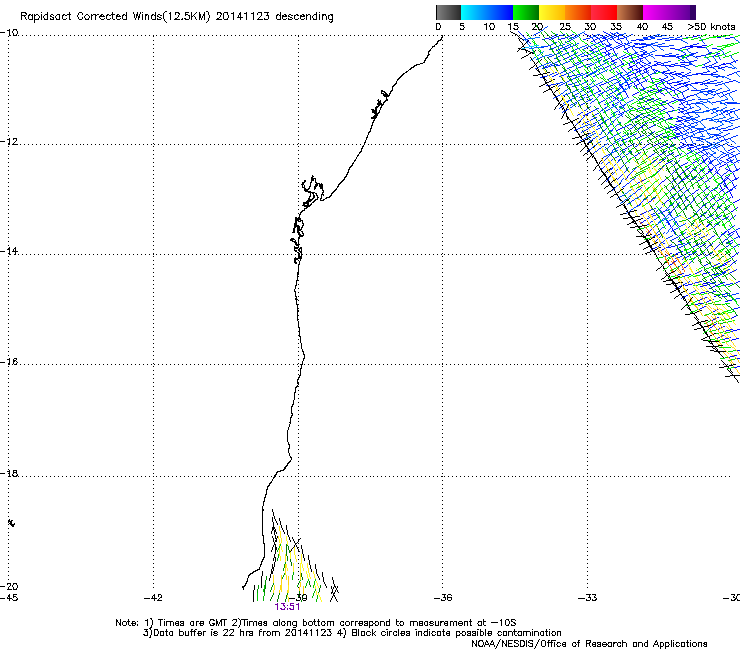Click the 'Times are GMT' note text
Screen dimensions: 740x650
(x=193, y=623)
